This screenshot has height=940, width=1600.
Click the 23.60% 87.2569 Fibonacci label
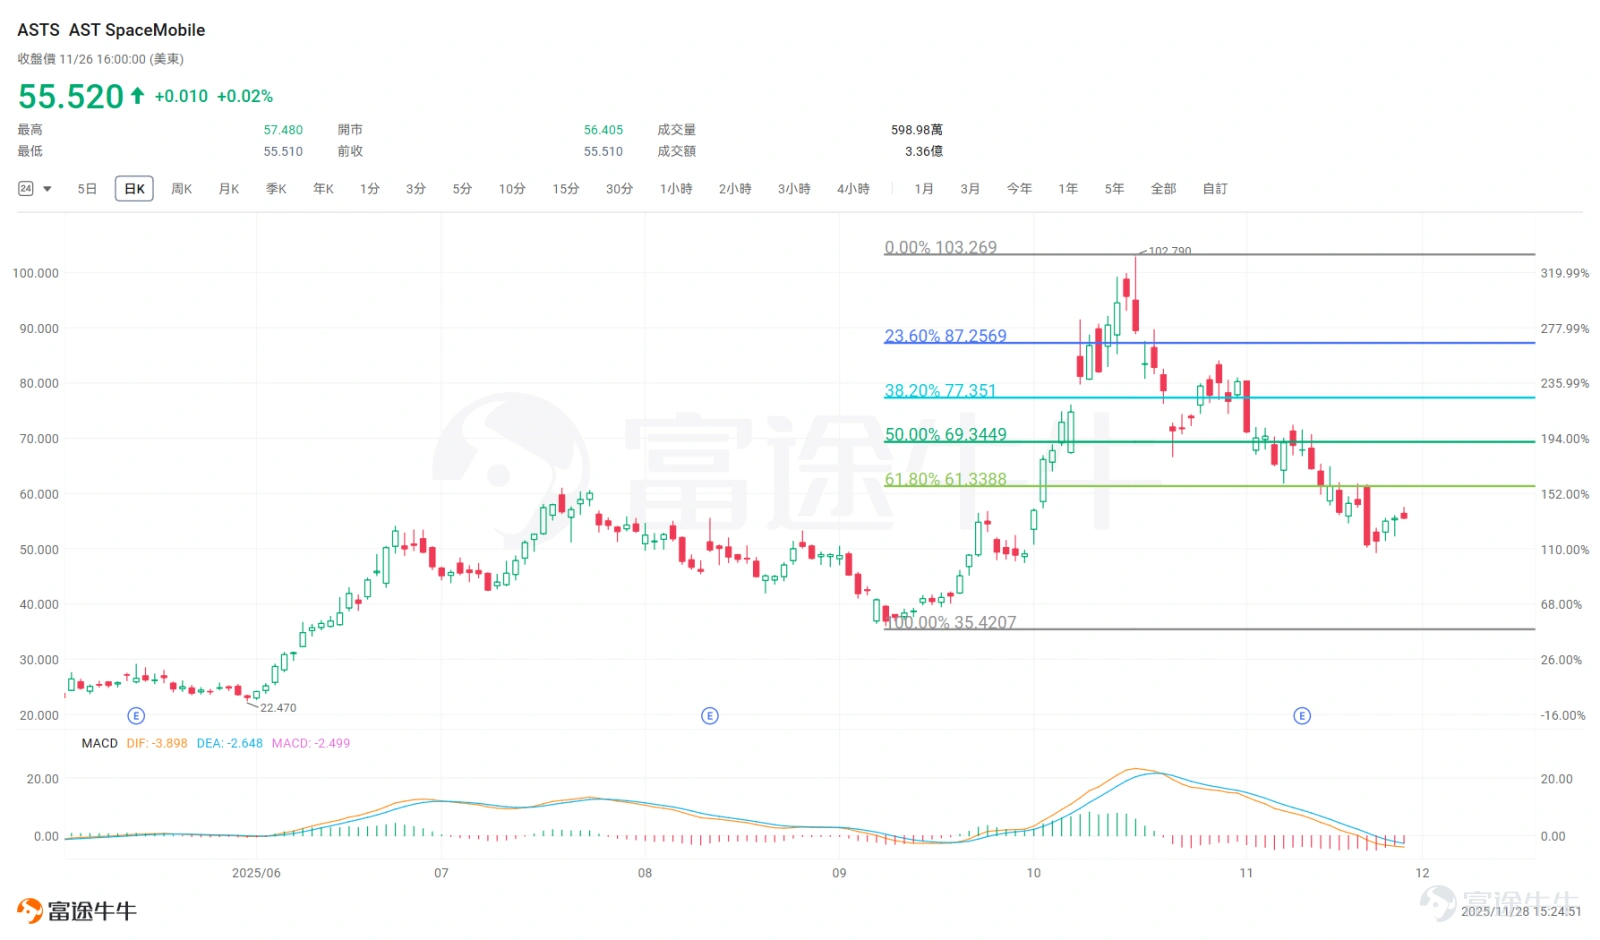[945, 336]
